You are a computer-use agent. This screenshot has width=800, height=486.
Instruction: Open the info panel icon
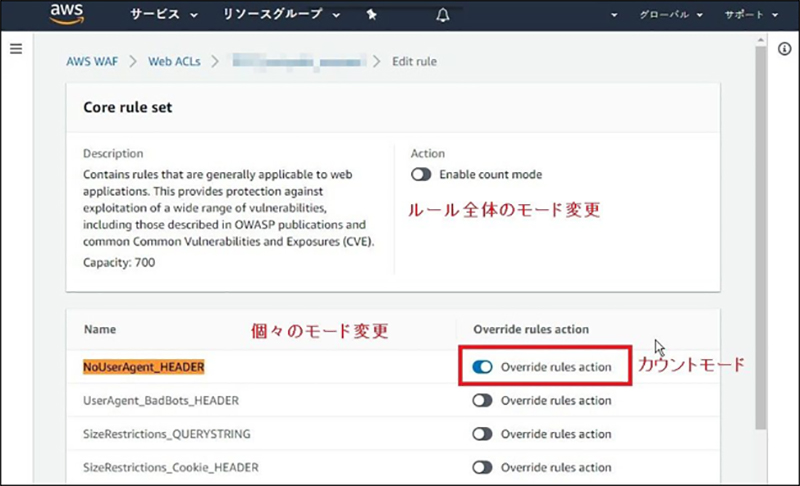(x=784, y=49)
